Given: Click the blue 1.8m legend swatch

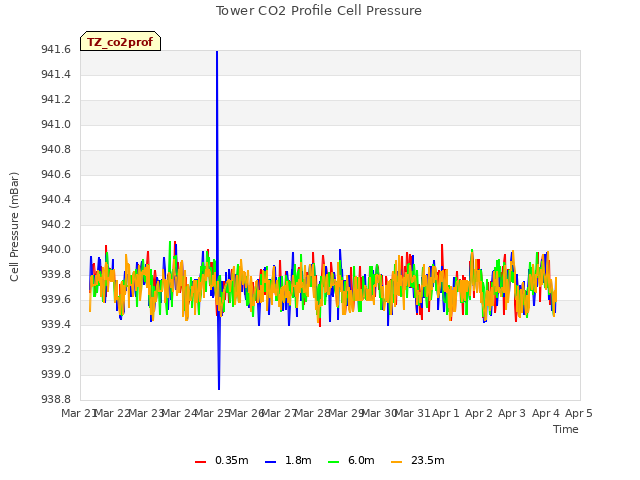Looking at the screenshot, I should pyautogui.click(x=270, y=462).
